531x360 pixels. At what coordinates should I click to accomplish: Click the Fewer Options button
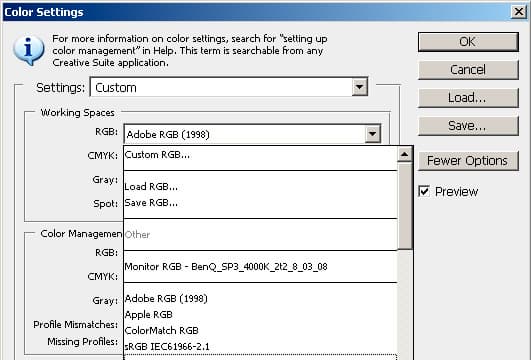point(468,161)
